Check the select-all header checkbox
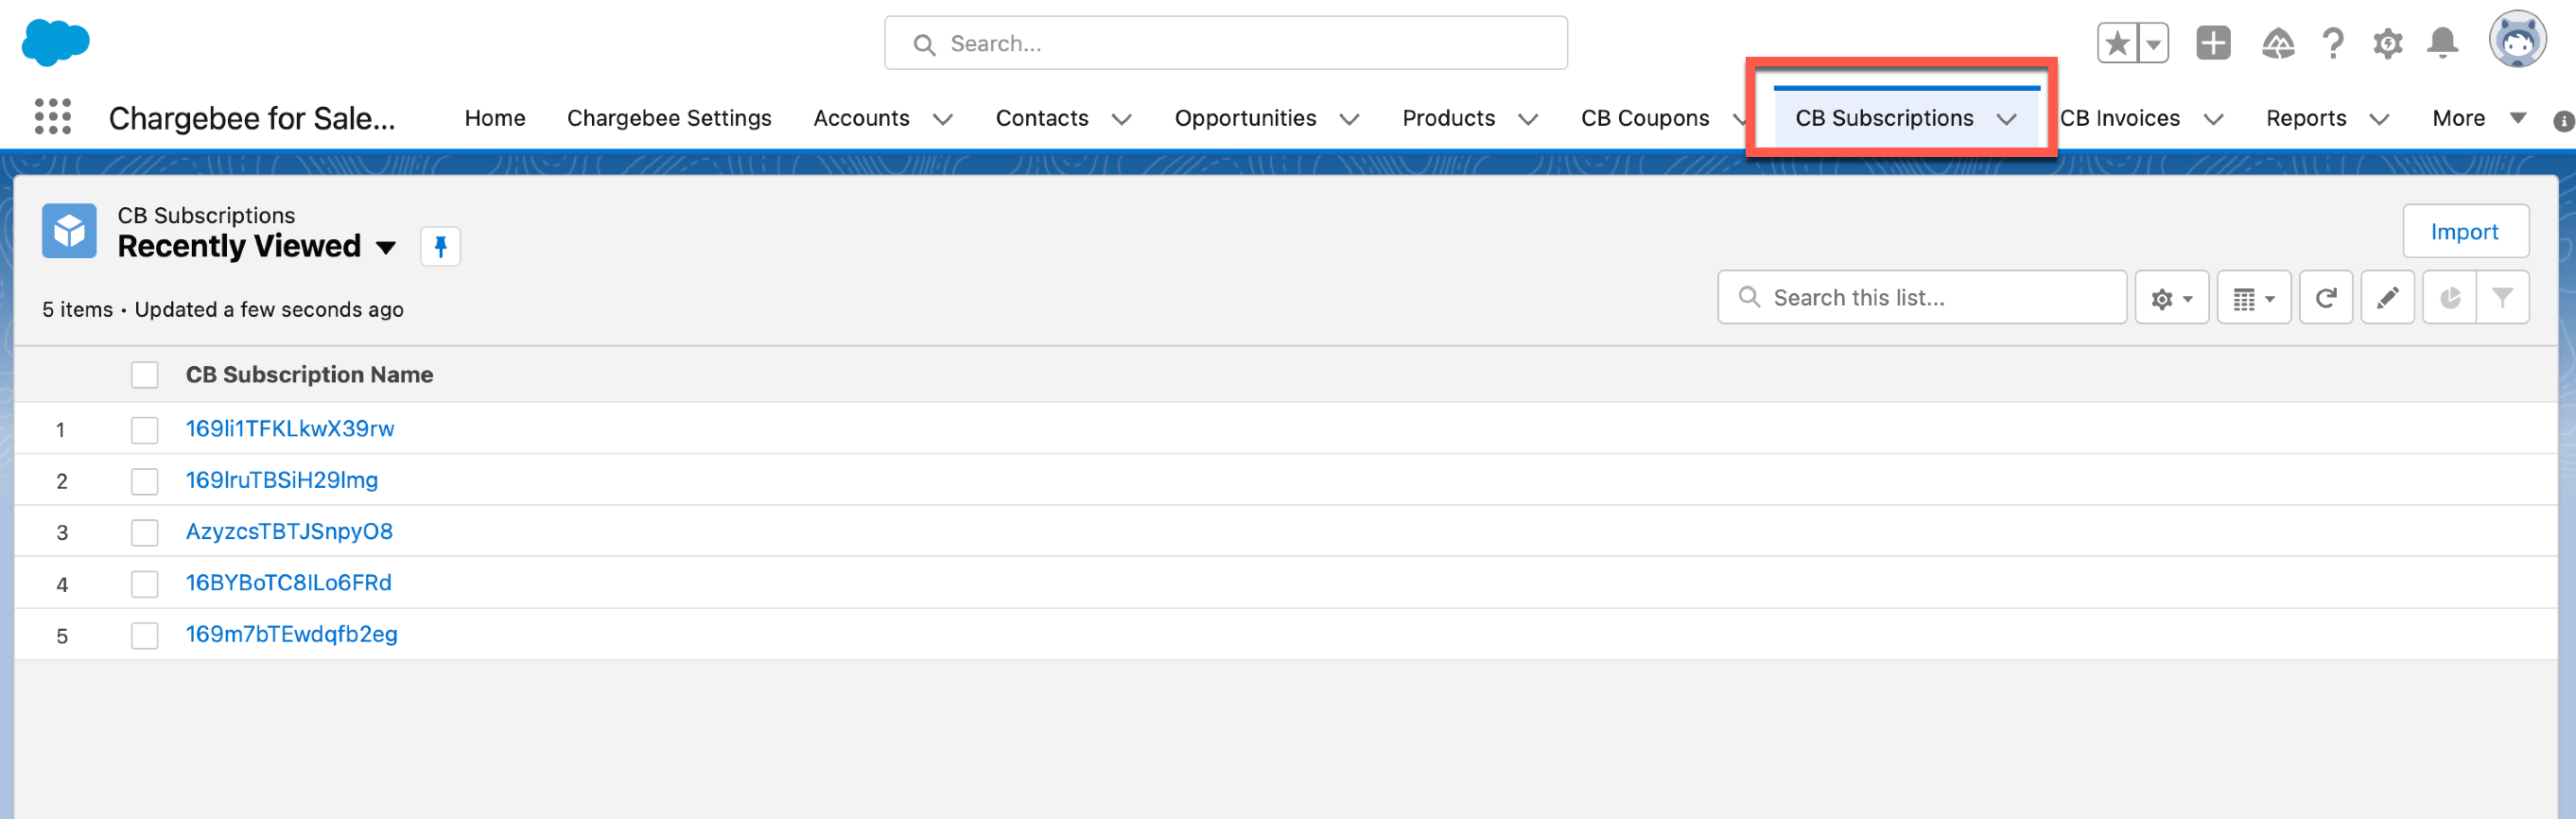Screen dimensions: 2576x819 [145, 375]
